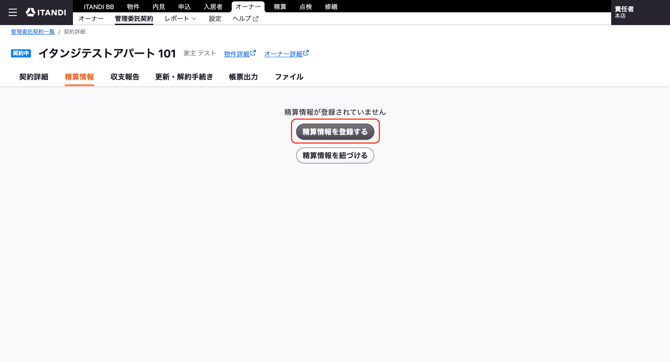Open the 管理委託契約 submenu item
Viewport: 670px width, 362px height.
click(134, 19)
